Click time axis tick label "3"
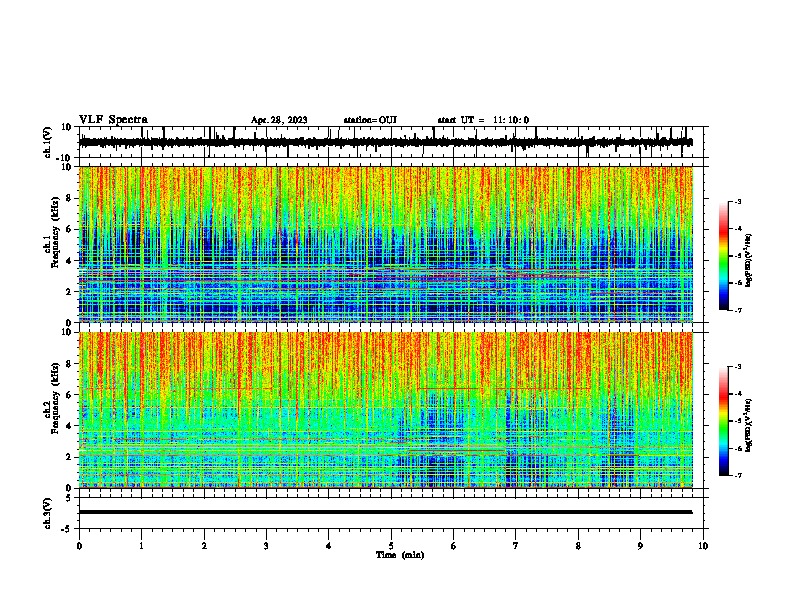The image size is (792, 612). (x=266, y=546)
